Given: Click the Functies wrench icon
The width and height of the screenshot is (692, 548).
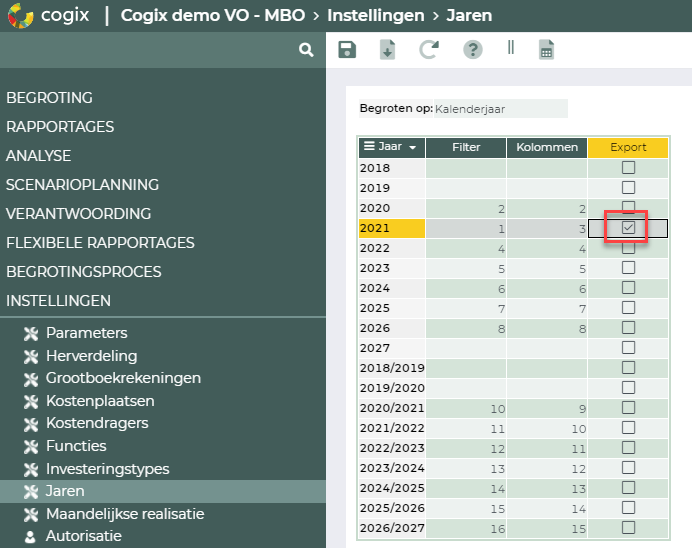Looking at the screenshot, I should 31,447.
